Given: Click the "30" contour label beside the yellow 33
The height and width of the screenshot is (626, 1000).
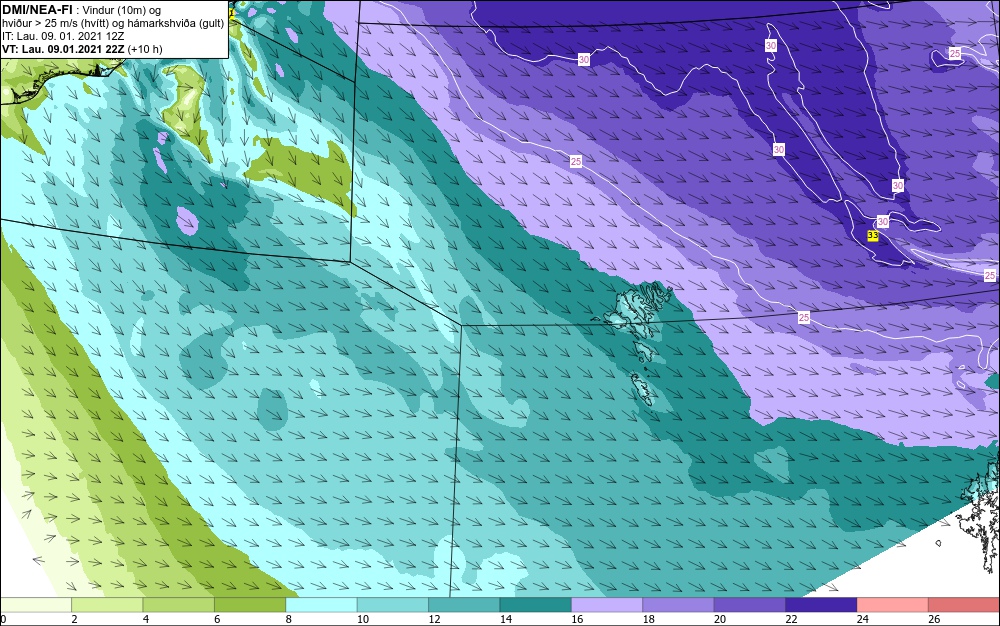Looking at the screenshot, I should 883,221.
